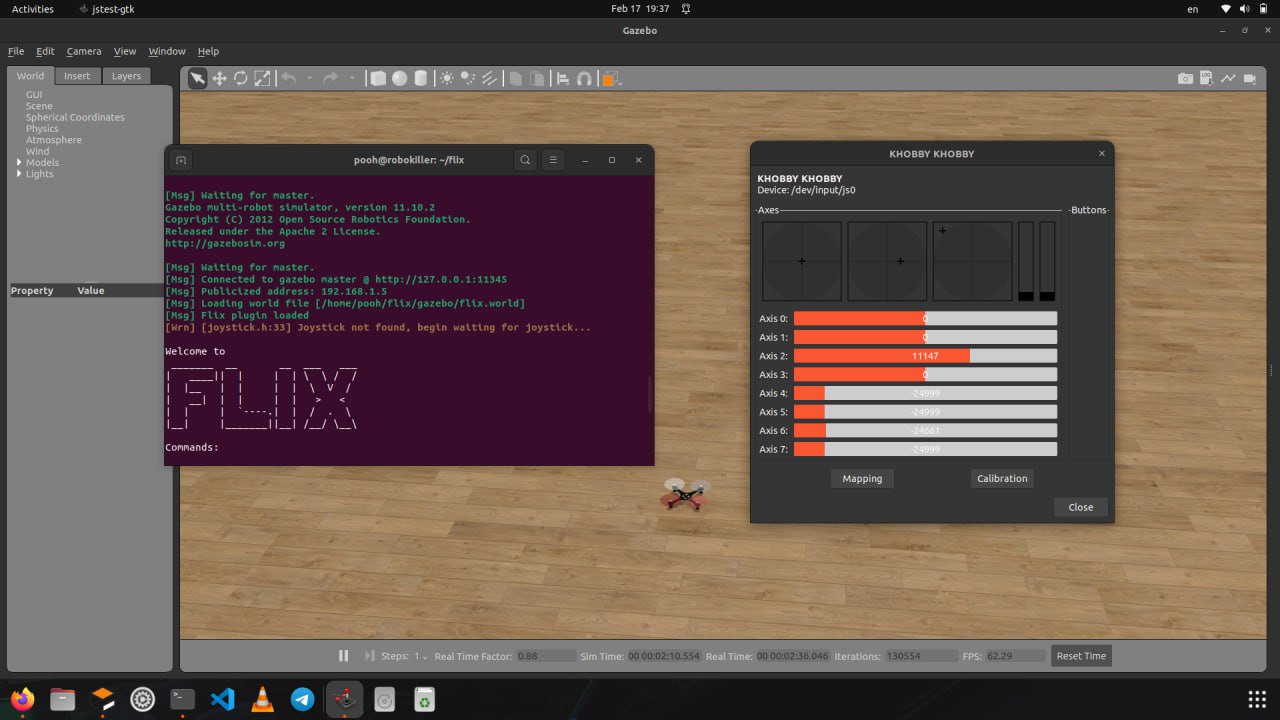1280x720 pixels.
Task: Activate the Snap magnet tool
Action: pyautogui.click(x=585, y=78)
